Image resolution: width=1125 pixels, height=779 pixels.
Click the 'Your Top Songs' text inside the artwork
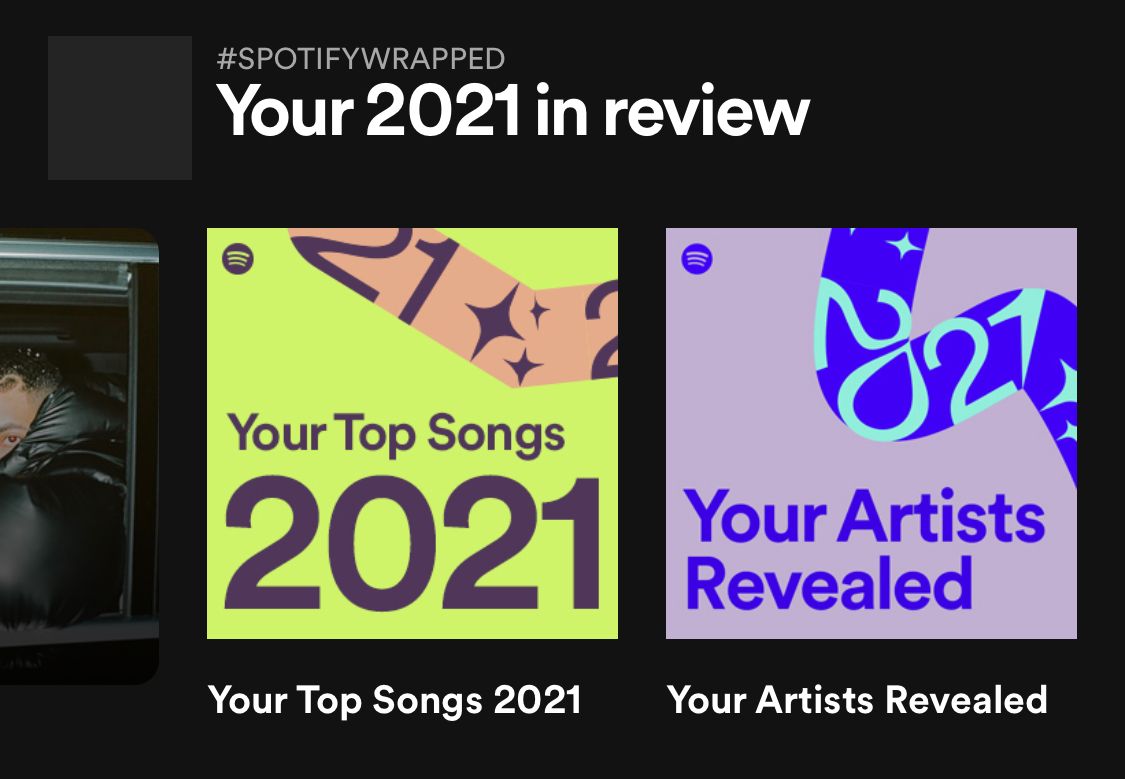tap(397, 434)
